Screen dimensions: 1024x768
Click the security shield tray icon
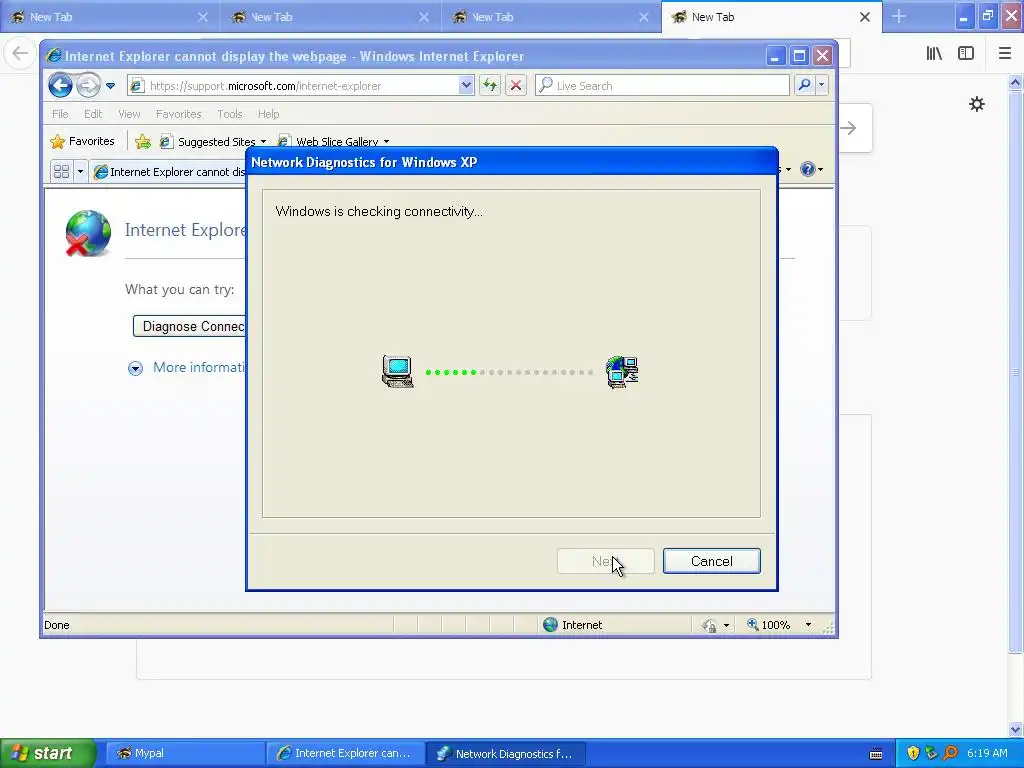[x=913, y=753]
